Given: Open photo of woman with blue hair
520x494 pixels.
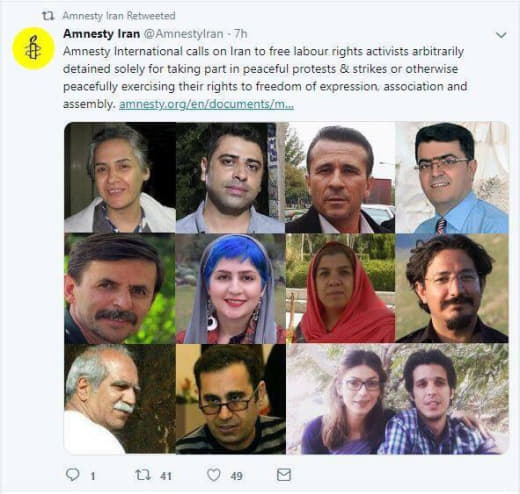Looking at the screenshot, I should click(231, 289).
